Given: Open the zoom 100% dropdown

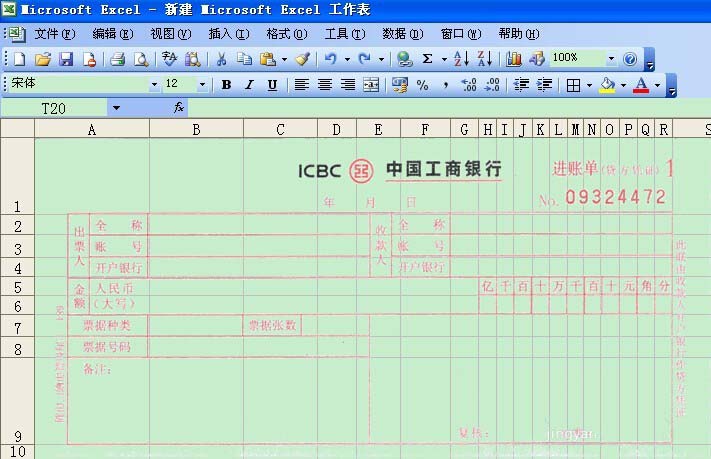Looking at the screenshot, I should click(x=611, y=59).
